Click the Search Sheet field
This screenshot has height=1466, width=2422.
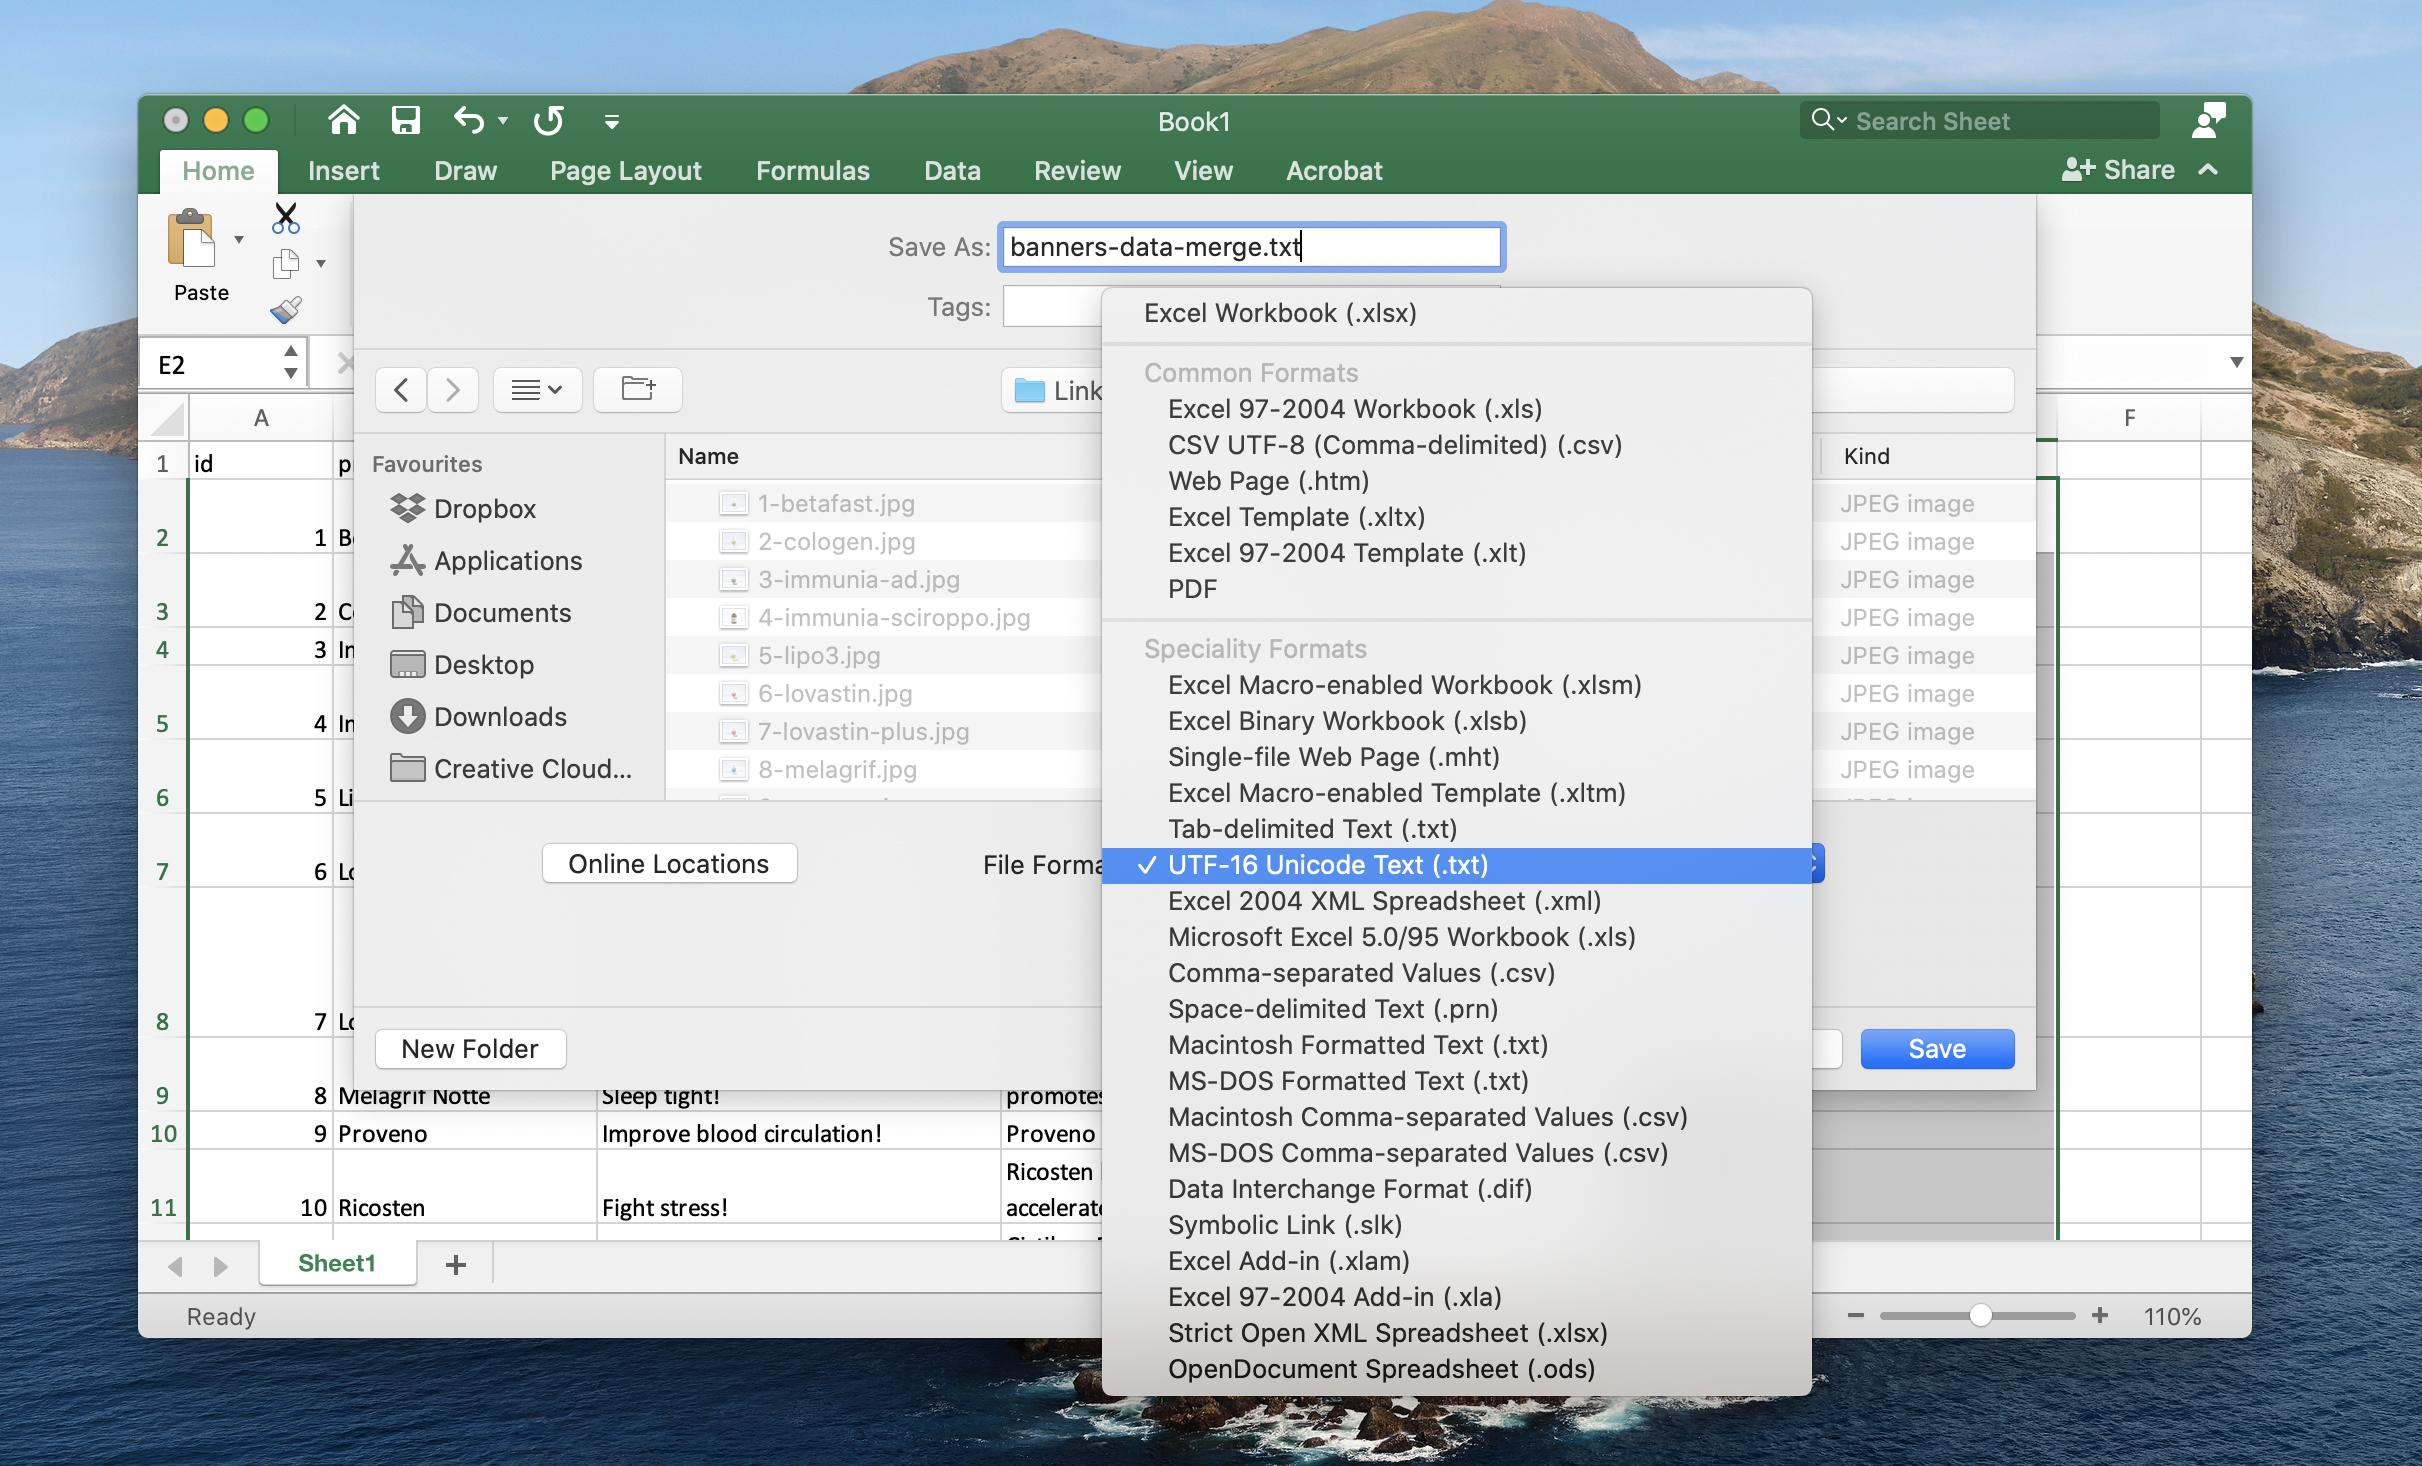tap(1979, 121)
